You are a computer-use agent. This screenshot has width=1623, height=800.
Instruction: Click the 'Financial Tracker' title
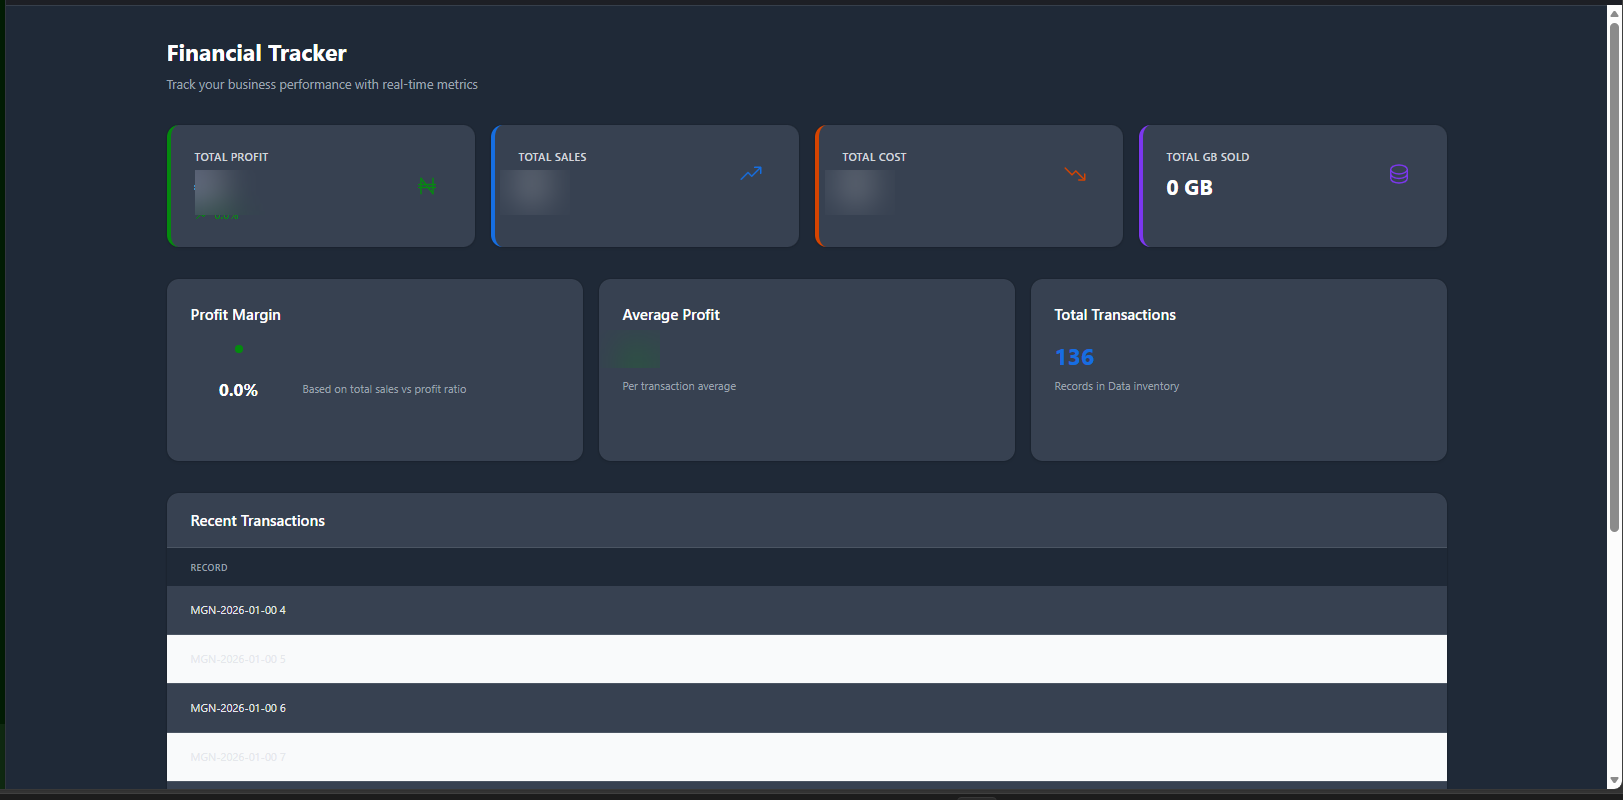tap(257, 53)
